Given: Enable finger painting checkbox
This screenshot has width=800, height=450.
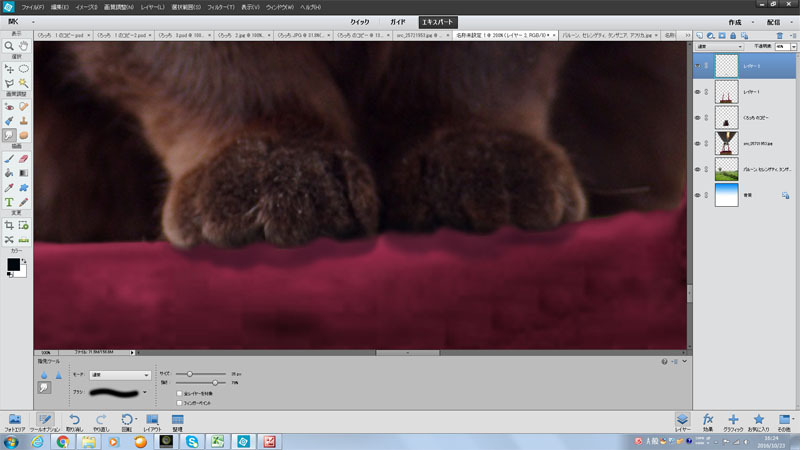Looking at the screenshot, I should click(179, 403).
